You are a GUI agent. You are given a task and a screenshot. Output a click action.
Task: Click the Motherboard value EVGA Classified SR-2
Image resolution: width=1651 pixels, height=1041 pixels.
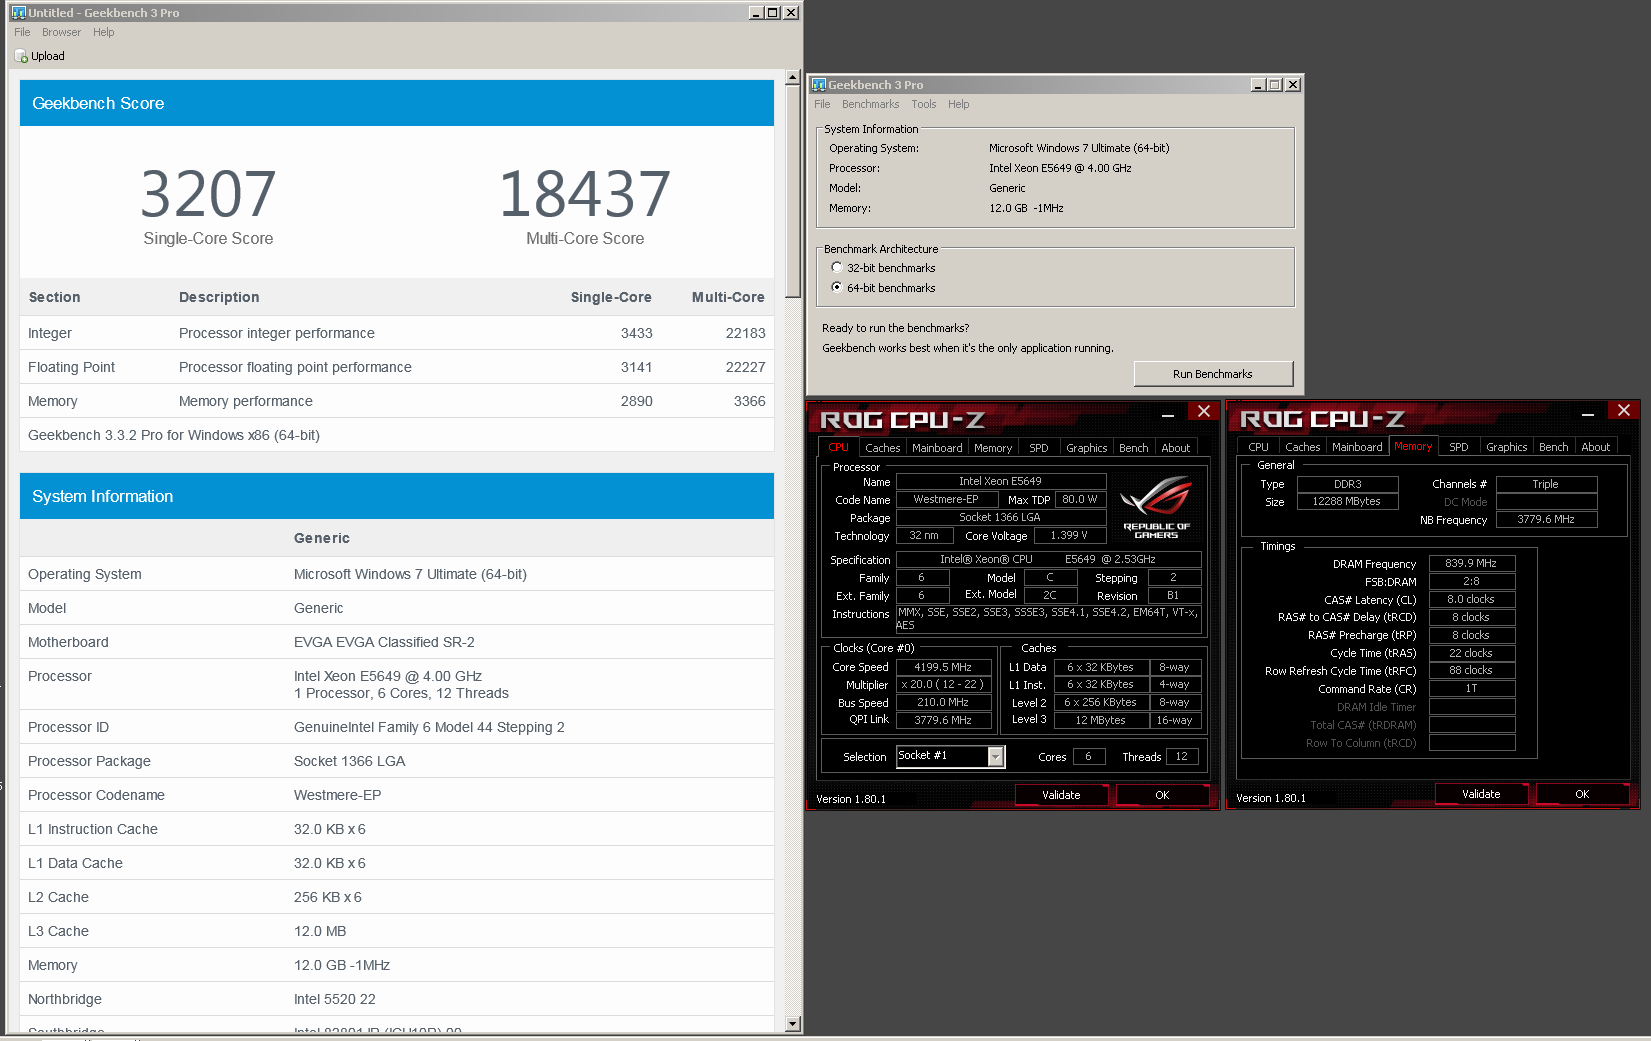[x=384, y=642]
